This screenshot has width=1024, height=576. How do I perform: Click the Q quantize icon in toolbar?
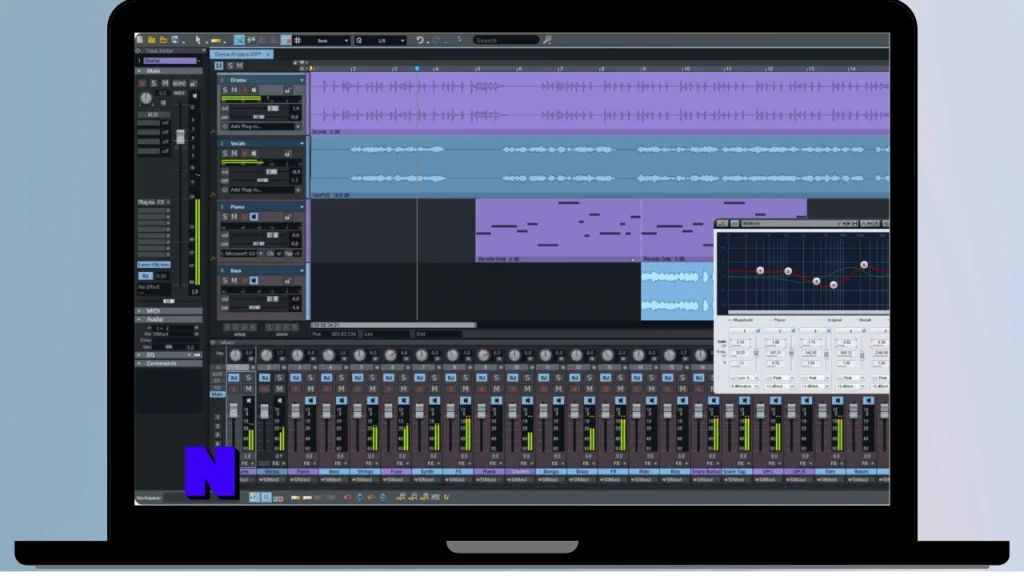coord(359,40)
